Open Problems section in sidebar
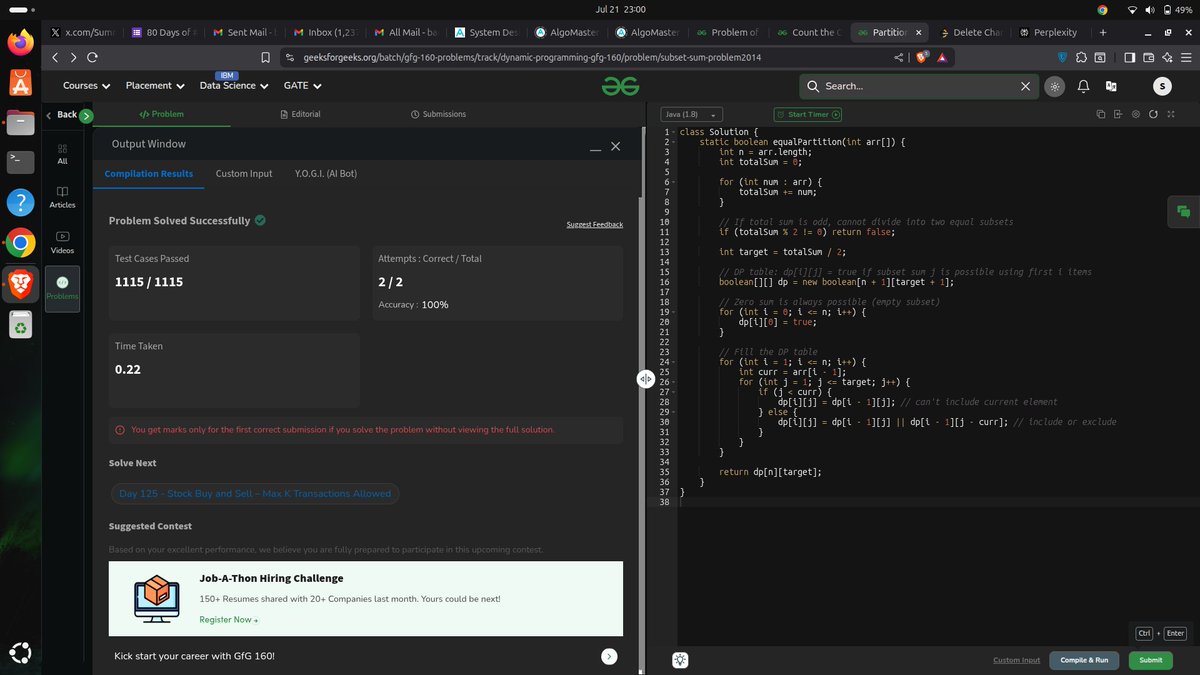The image size is (1200, 675). click(62, 288)
